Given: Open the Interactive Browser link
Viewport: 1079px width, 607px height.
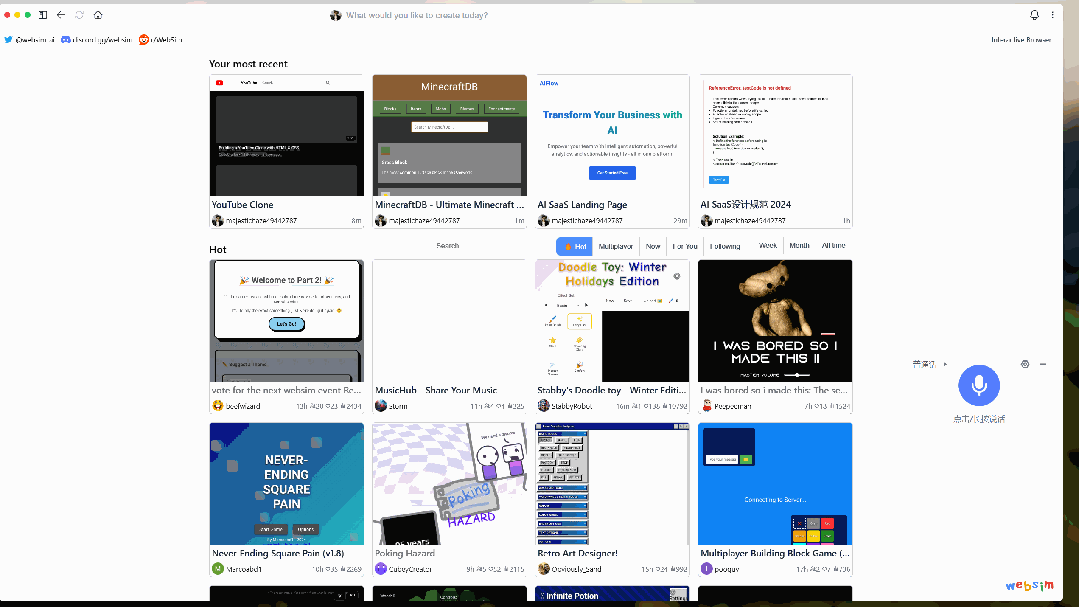Looking at the screenshot, I should (x=1020, y=40).
